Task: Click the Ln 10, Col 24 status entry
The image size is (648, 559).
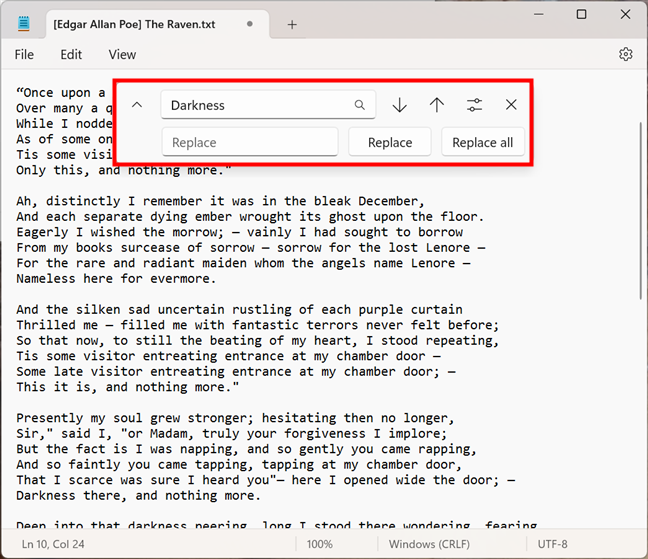Action: (x=53, y=544)
